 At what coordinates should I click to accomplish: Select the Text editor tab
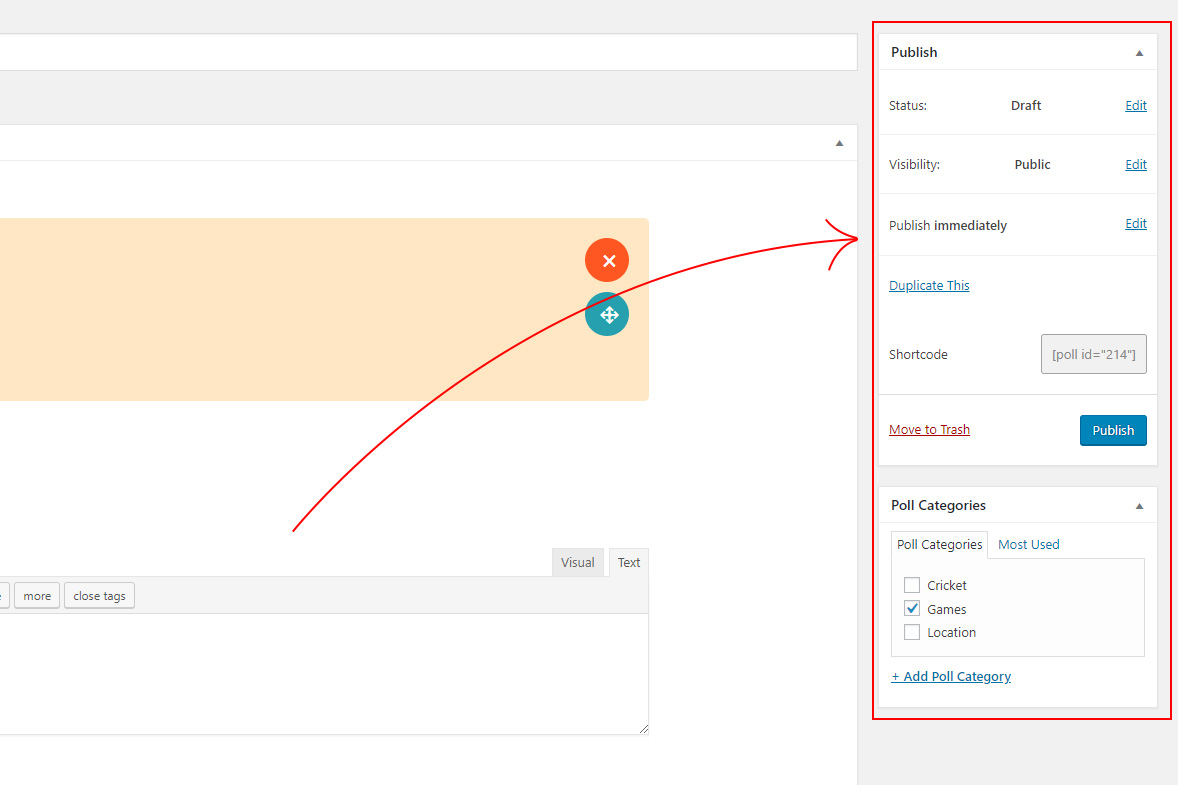(628, 562)
